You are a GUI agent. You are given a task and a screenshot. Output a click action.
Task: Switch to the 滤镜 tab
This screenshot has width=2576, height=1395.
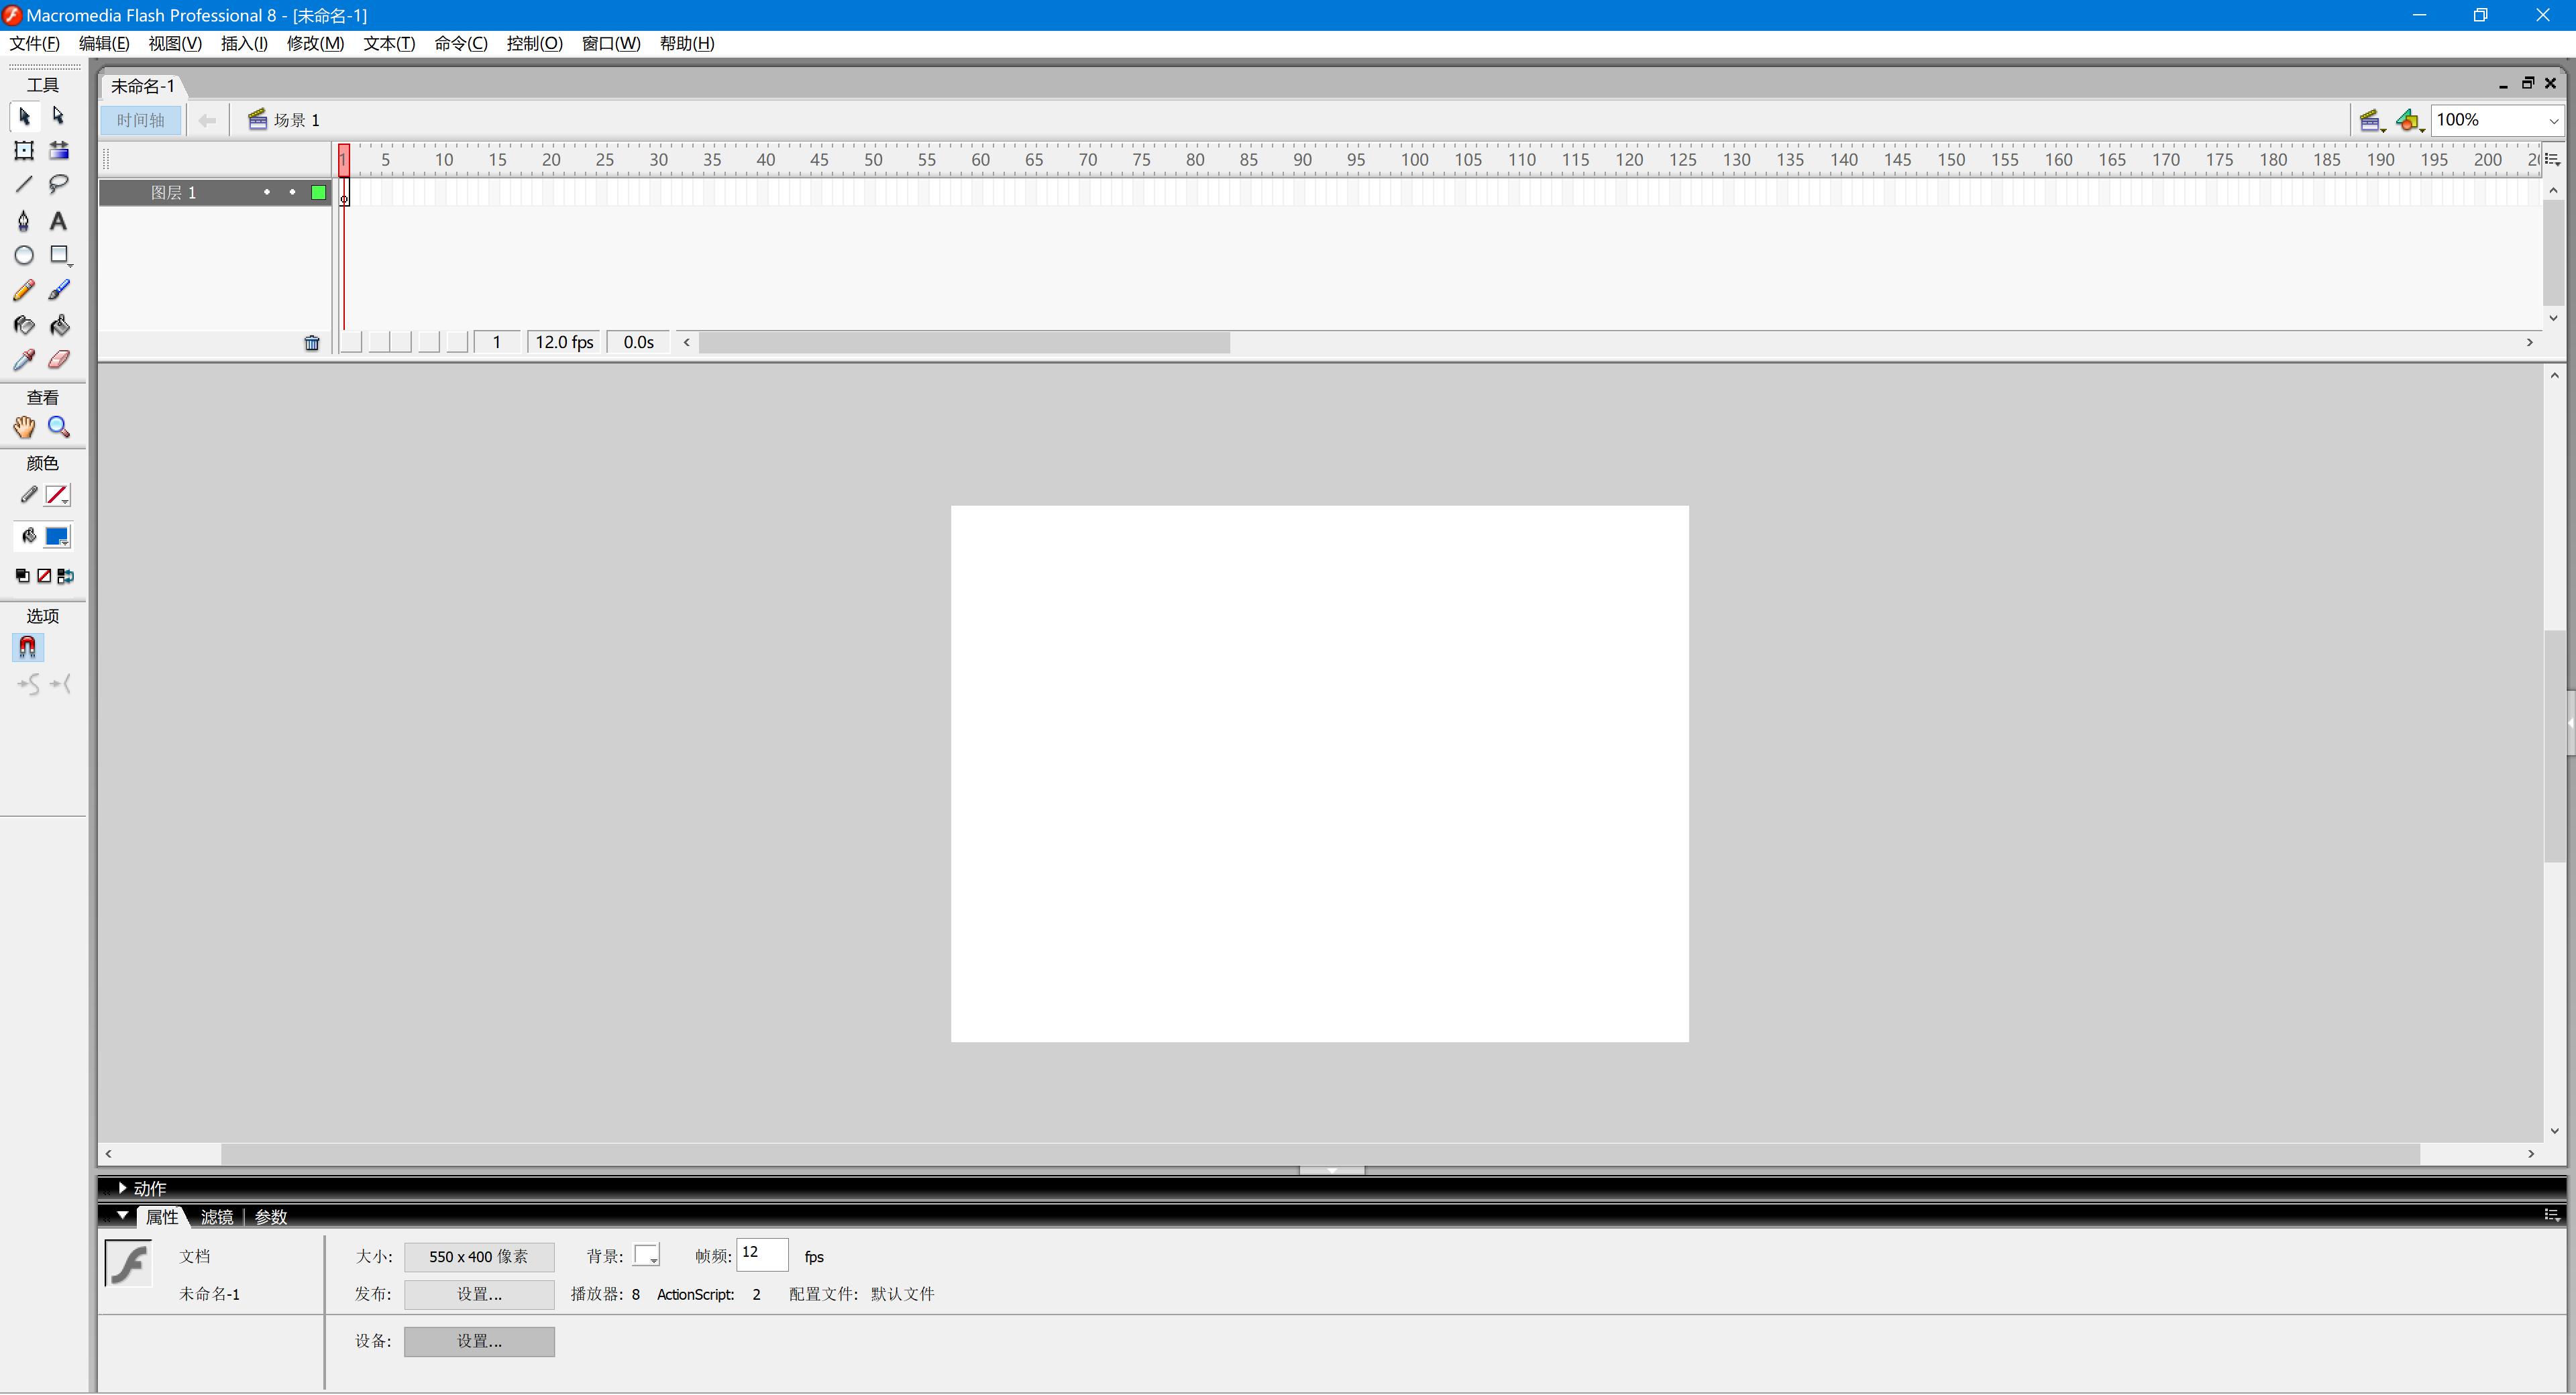point(216,1217)
